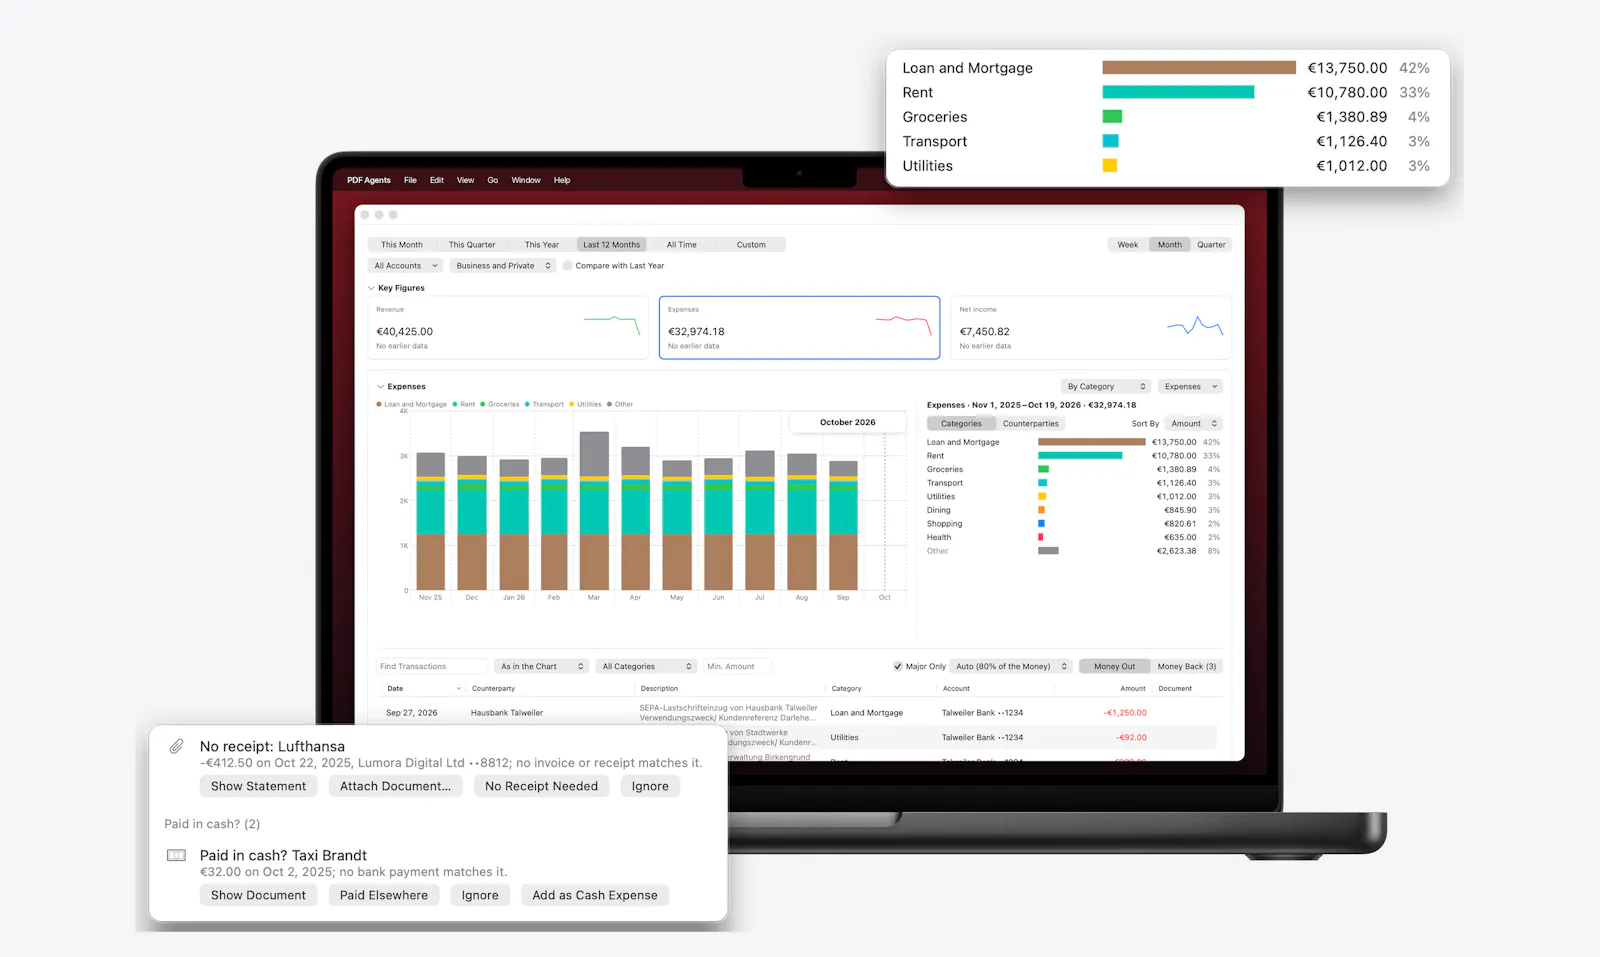The height and width of the screenshot is (957, 1600).
Task: Open the Auto (80% of the Money) dropdown
Action: click(x=1012, y=666)
